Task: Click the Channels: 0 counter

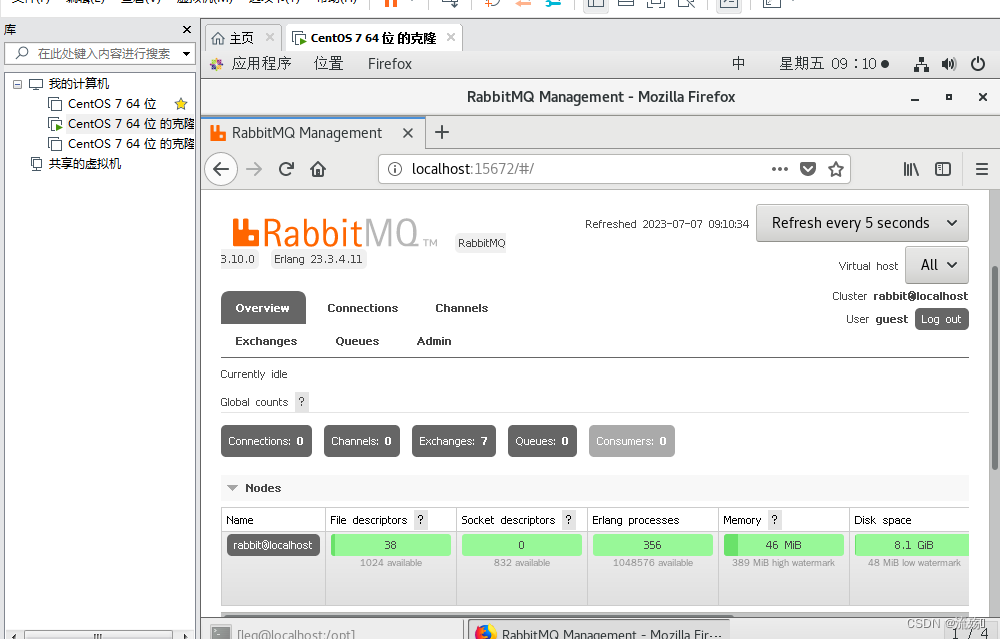Action: [362, 441]
